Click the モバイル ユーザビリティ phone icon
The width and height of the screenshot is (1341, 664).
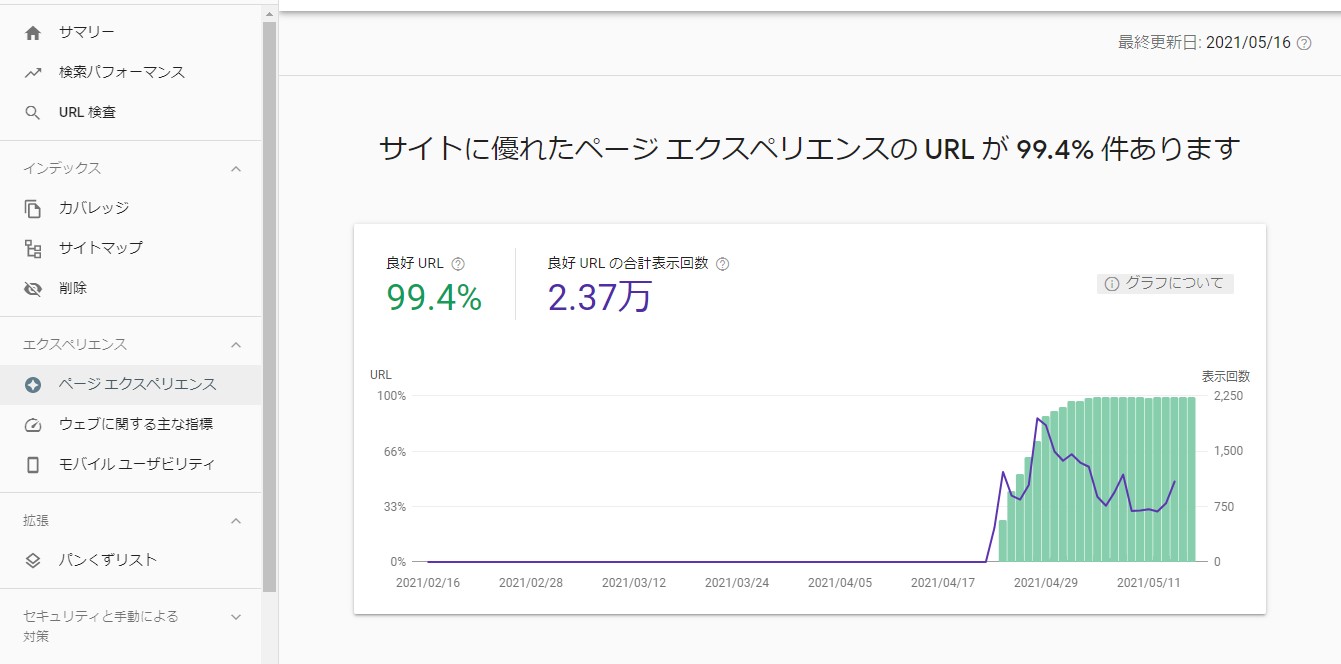(x=33, y=465)
